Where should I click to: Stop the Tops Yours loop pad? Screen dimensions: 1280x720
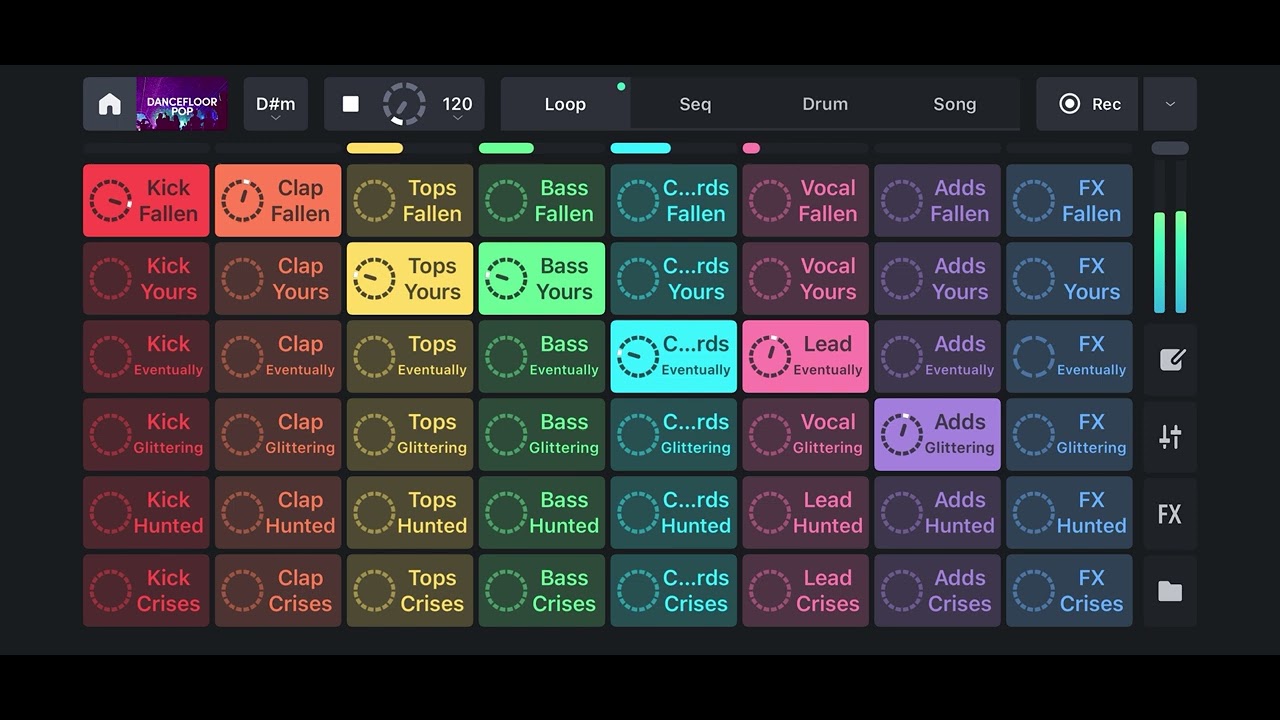[410, 279]
